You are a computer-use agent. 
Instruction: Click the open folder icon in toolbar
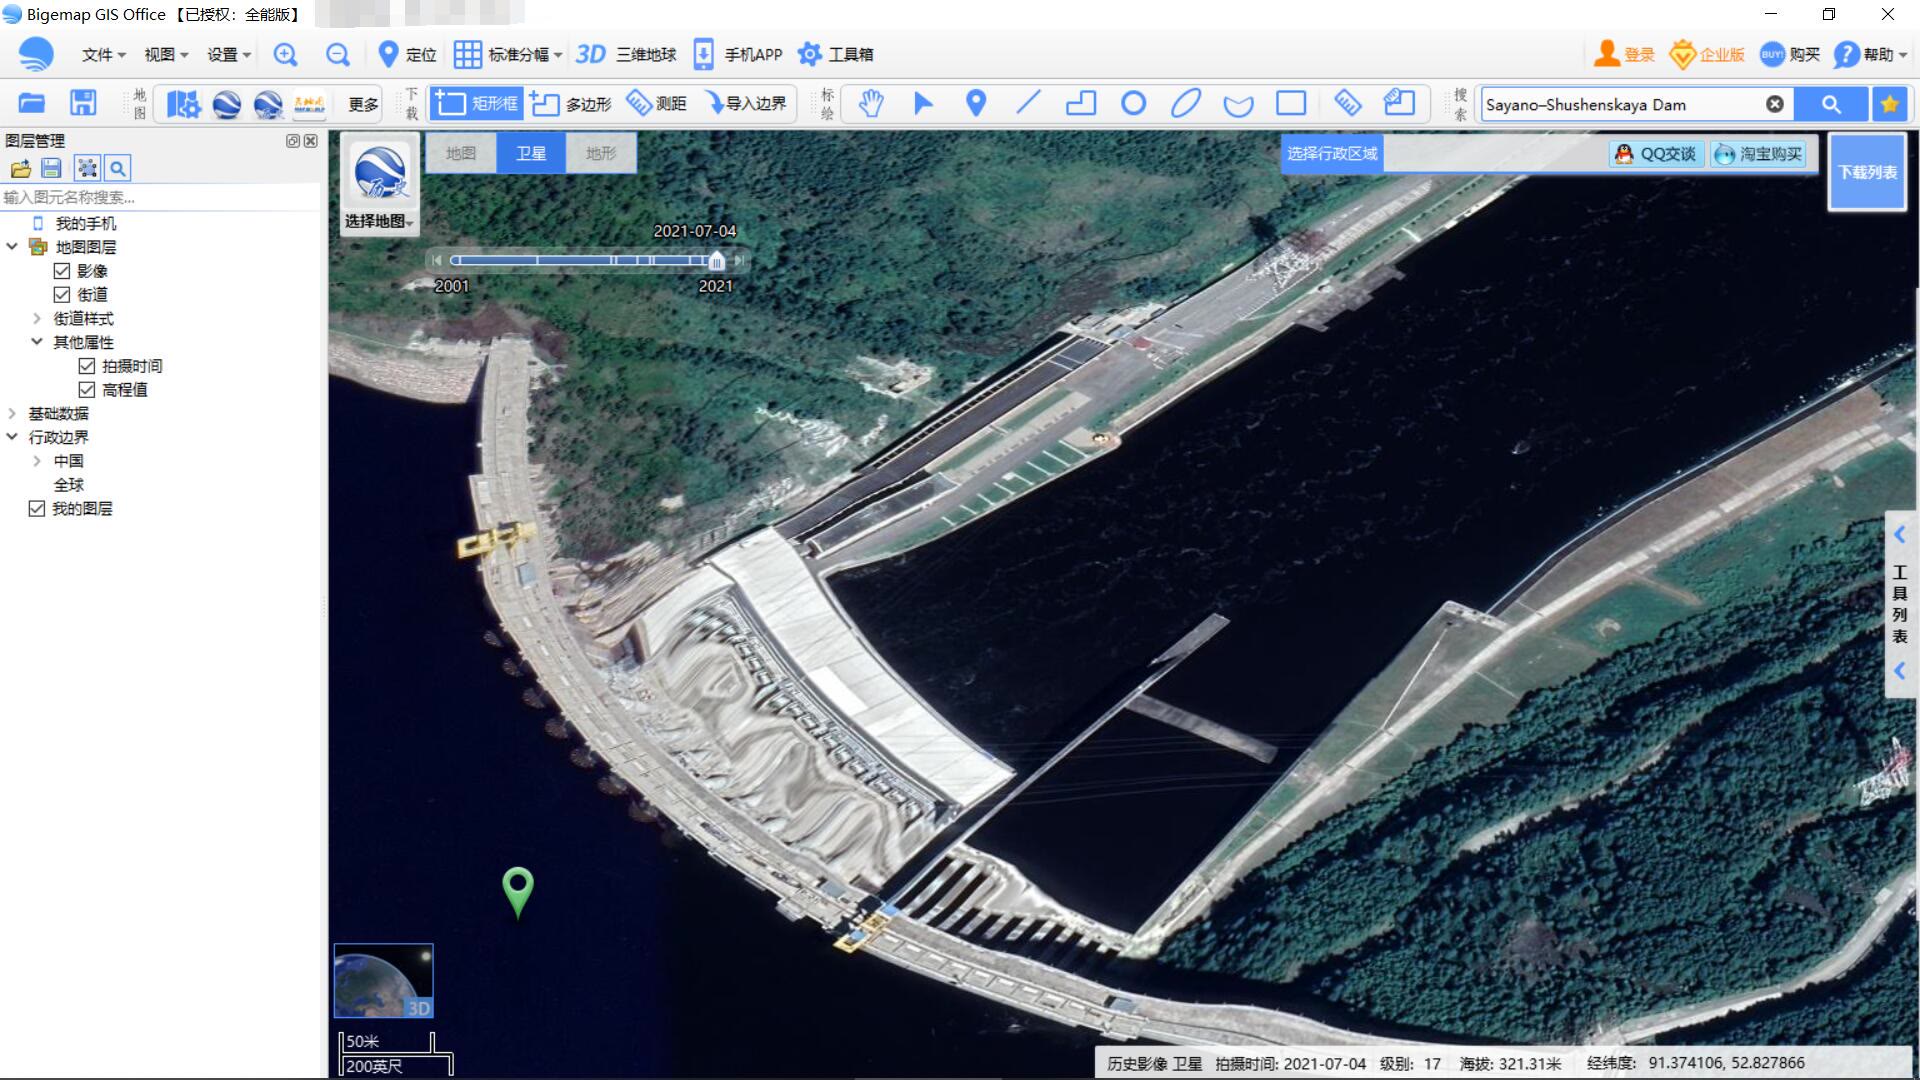click(32, 103)
